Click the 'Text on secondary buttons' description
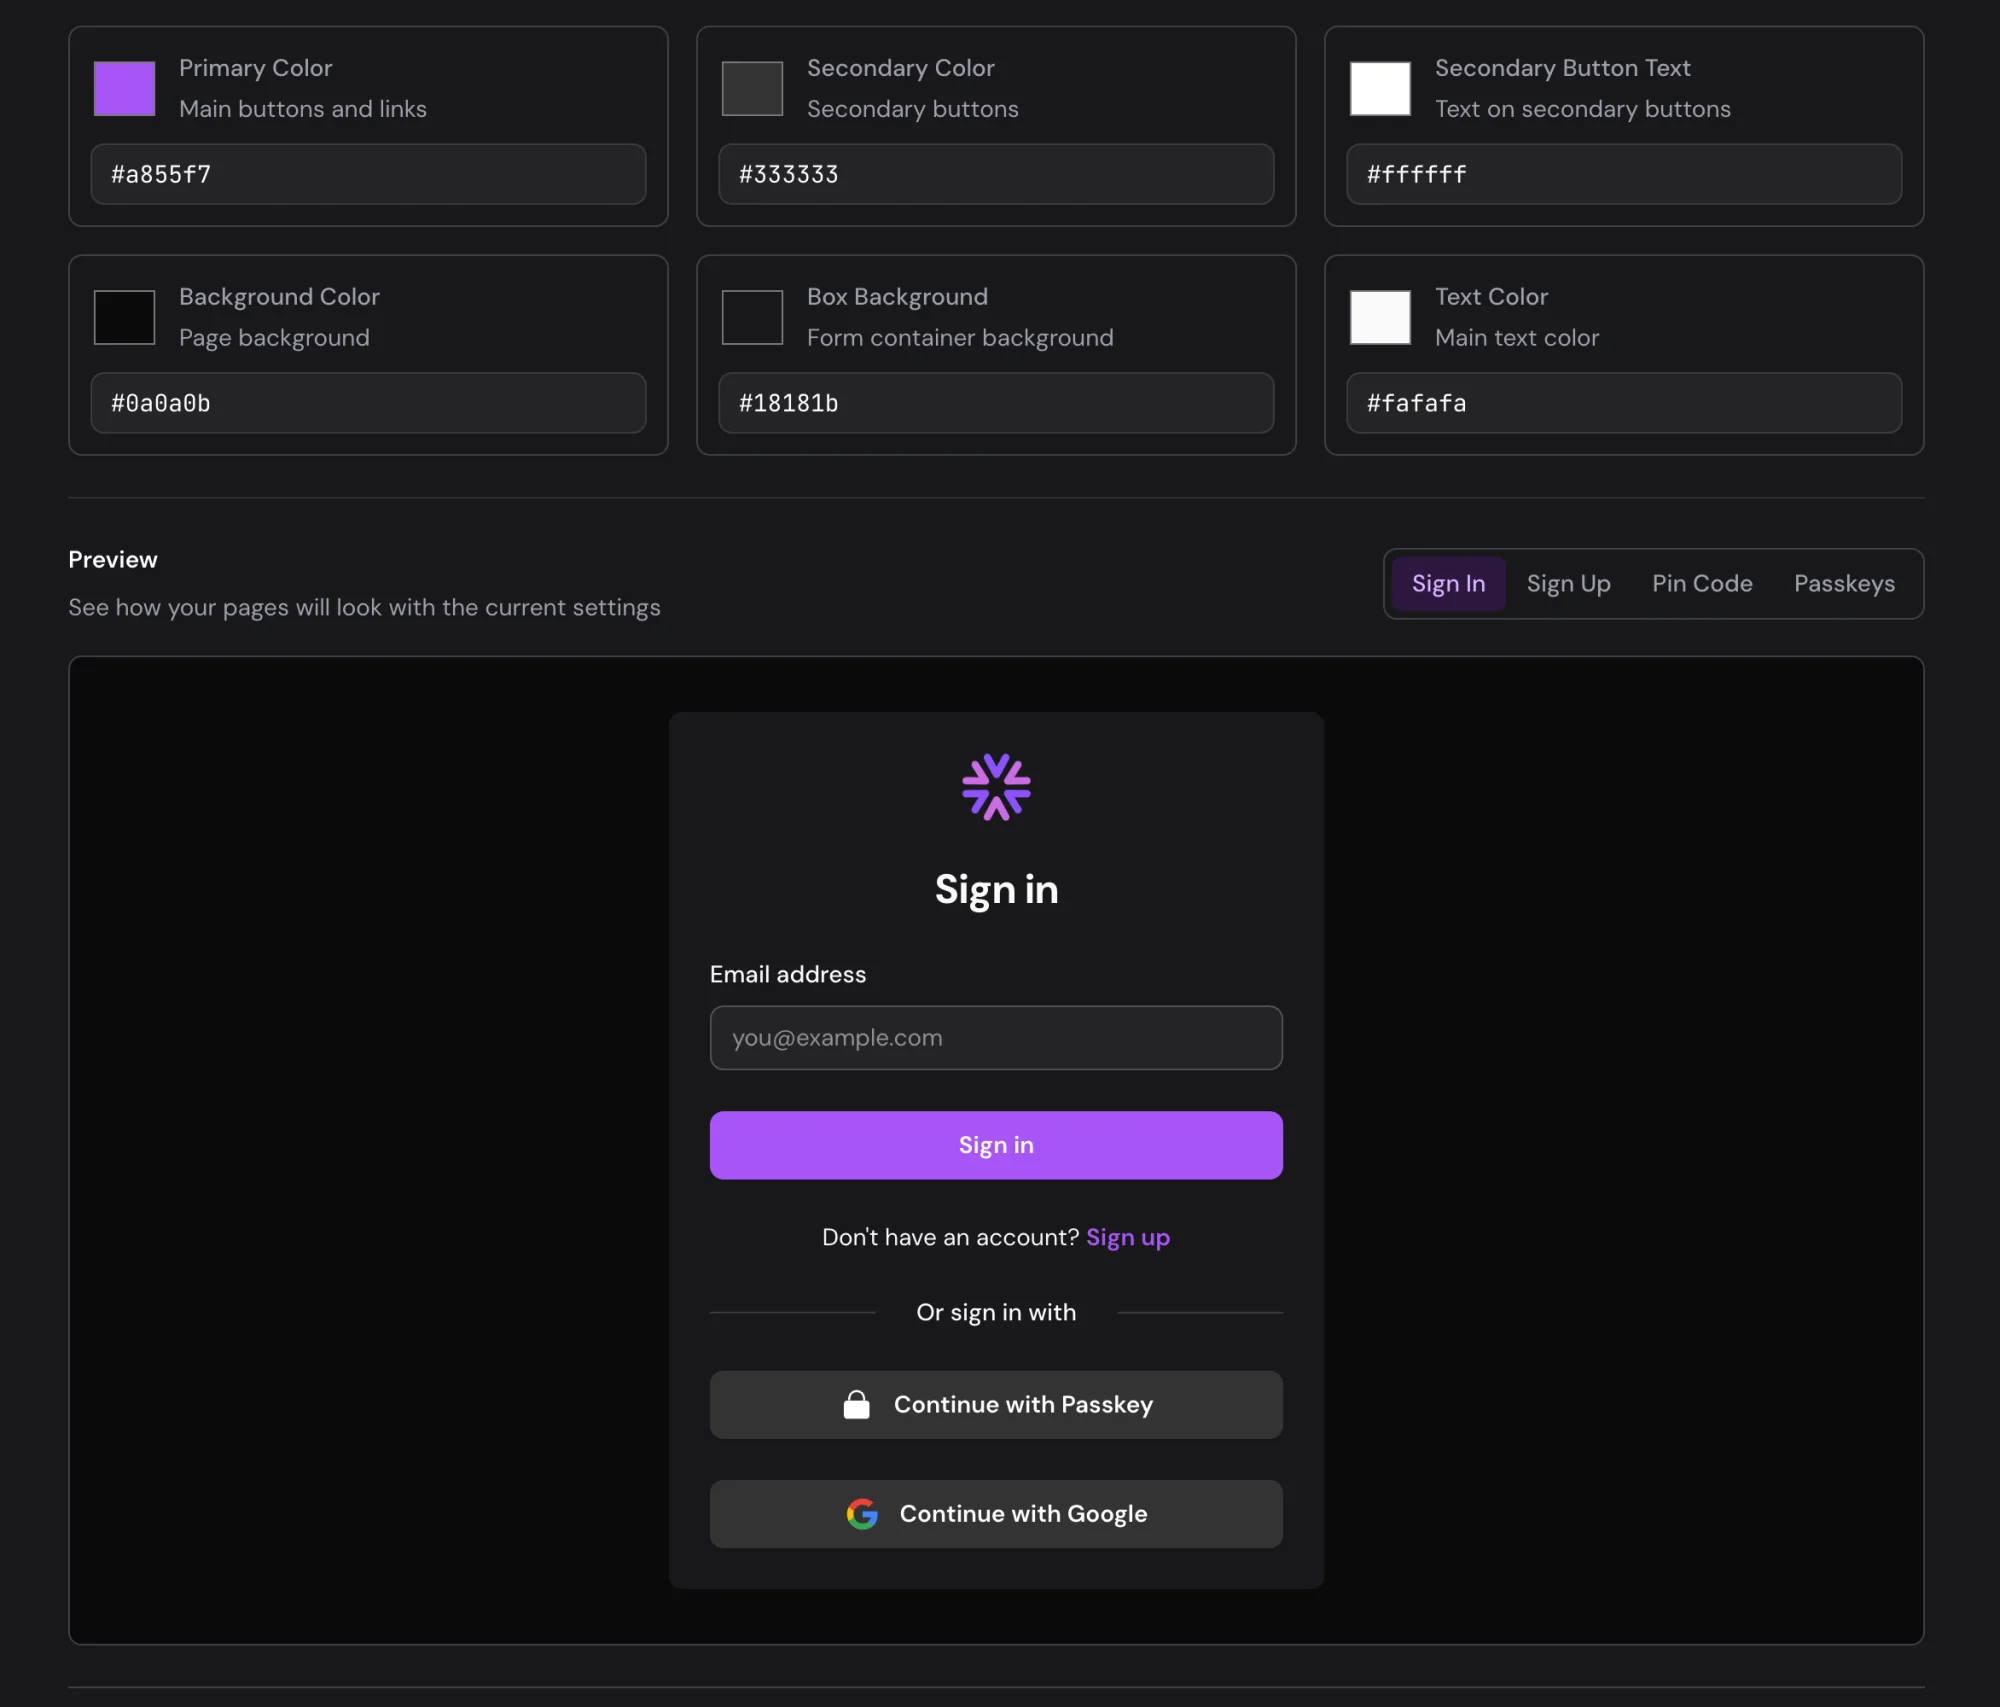 pyautogui.click(x=1583, y=109)
